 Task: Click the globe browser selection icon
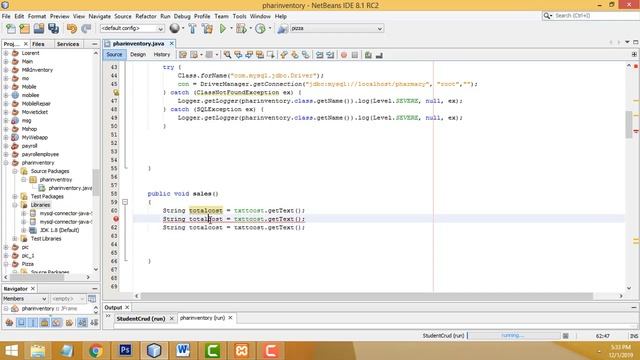tap(174, 28)
